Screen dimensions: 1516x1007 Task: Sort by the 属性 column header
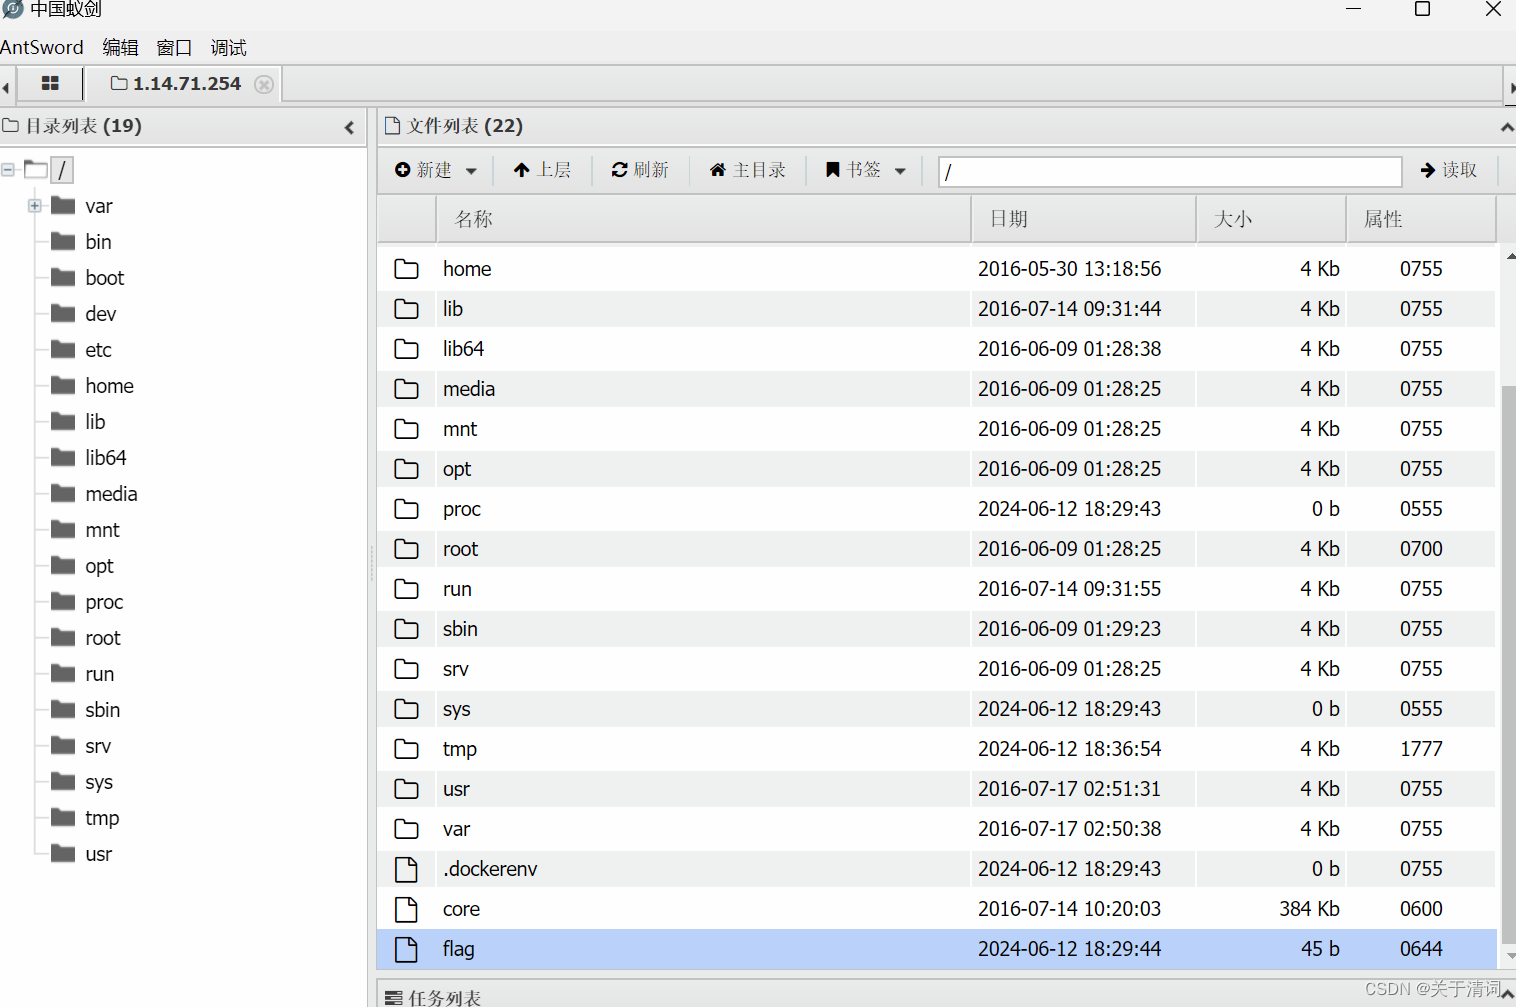click(x=1421, y=219)
